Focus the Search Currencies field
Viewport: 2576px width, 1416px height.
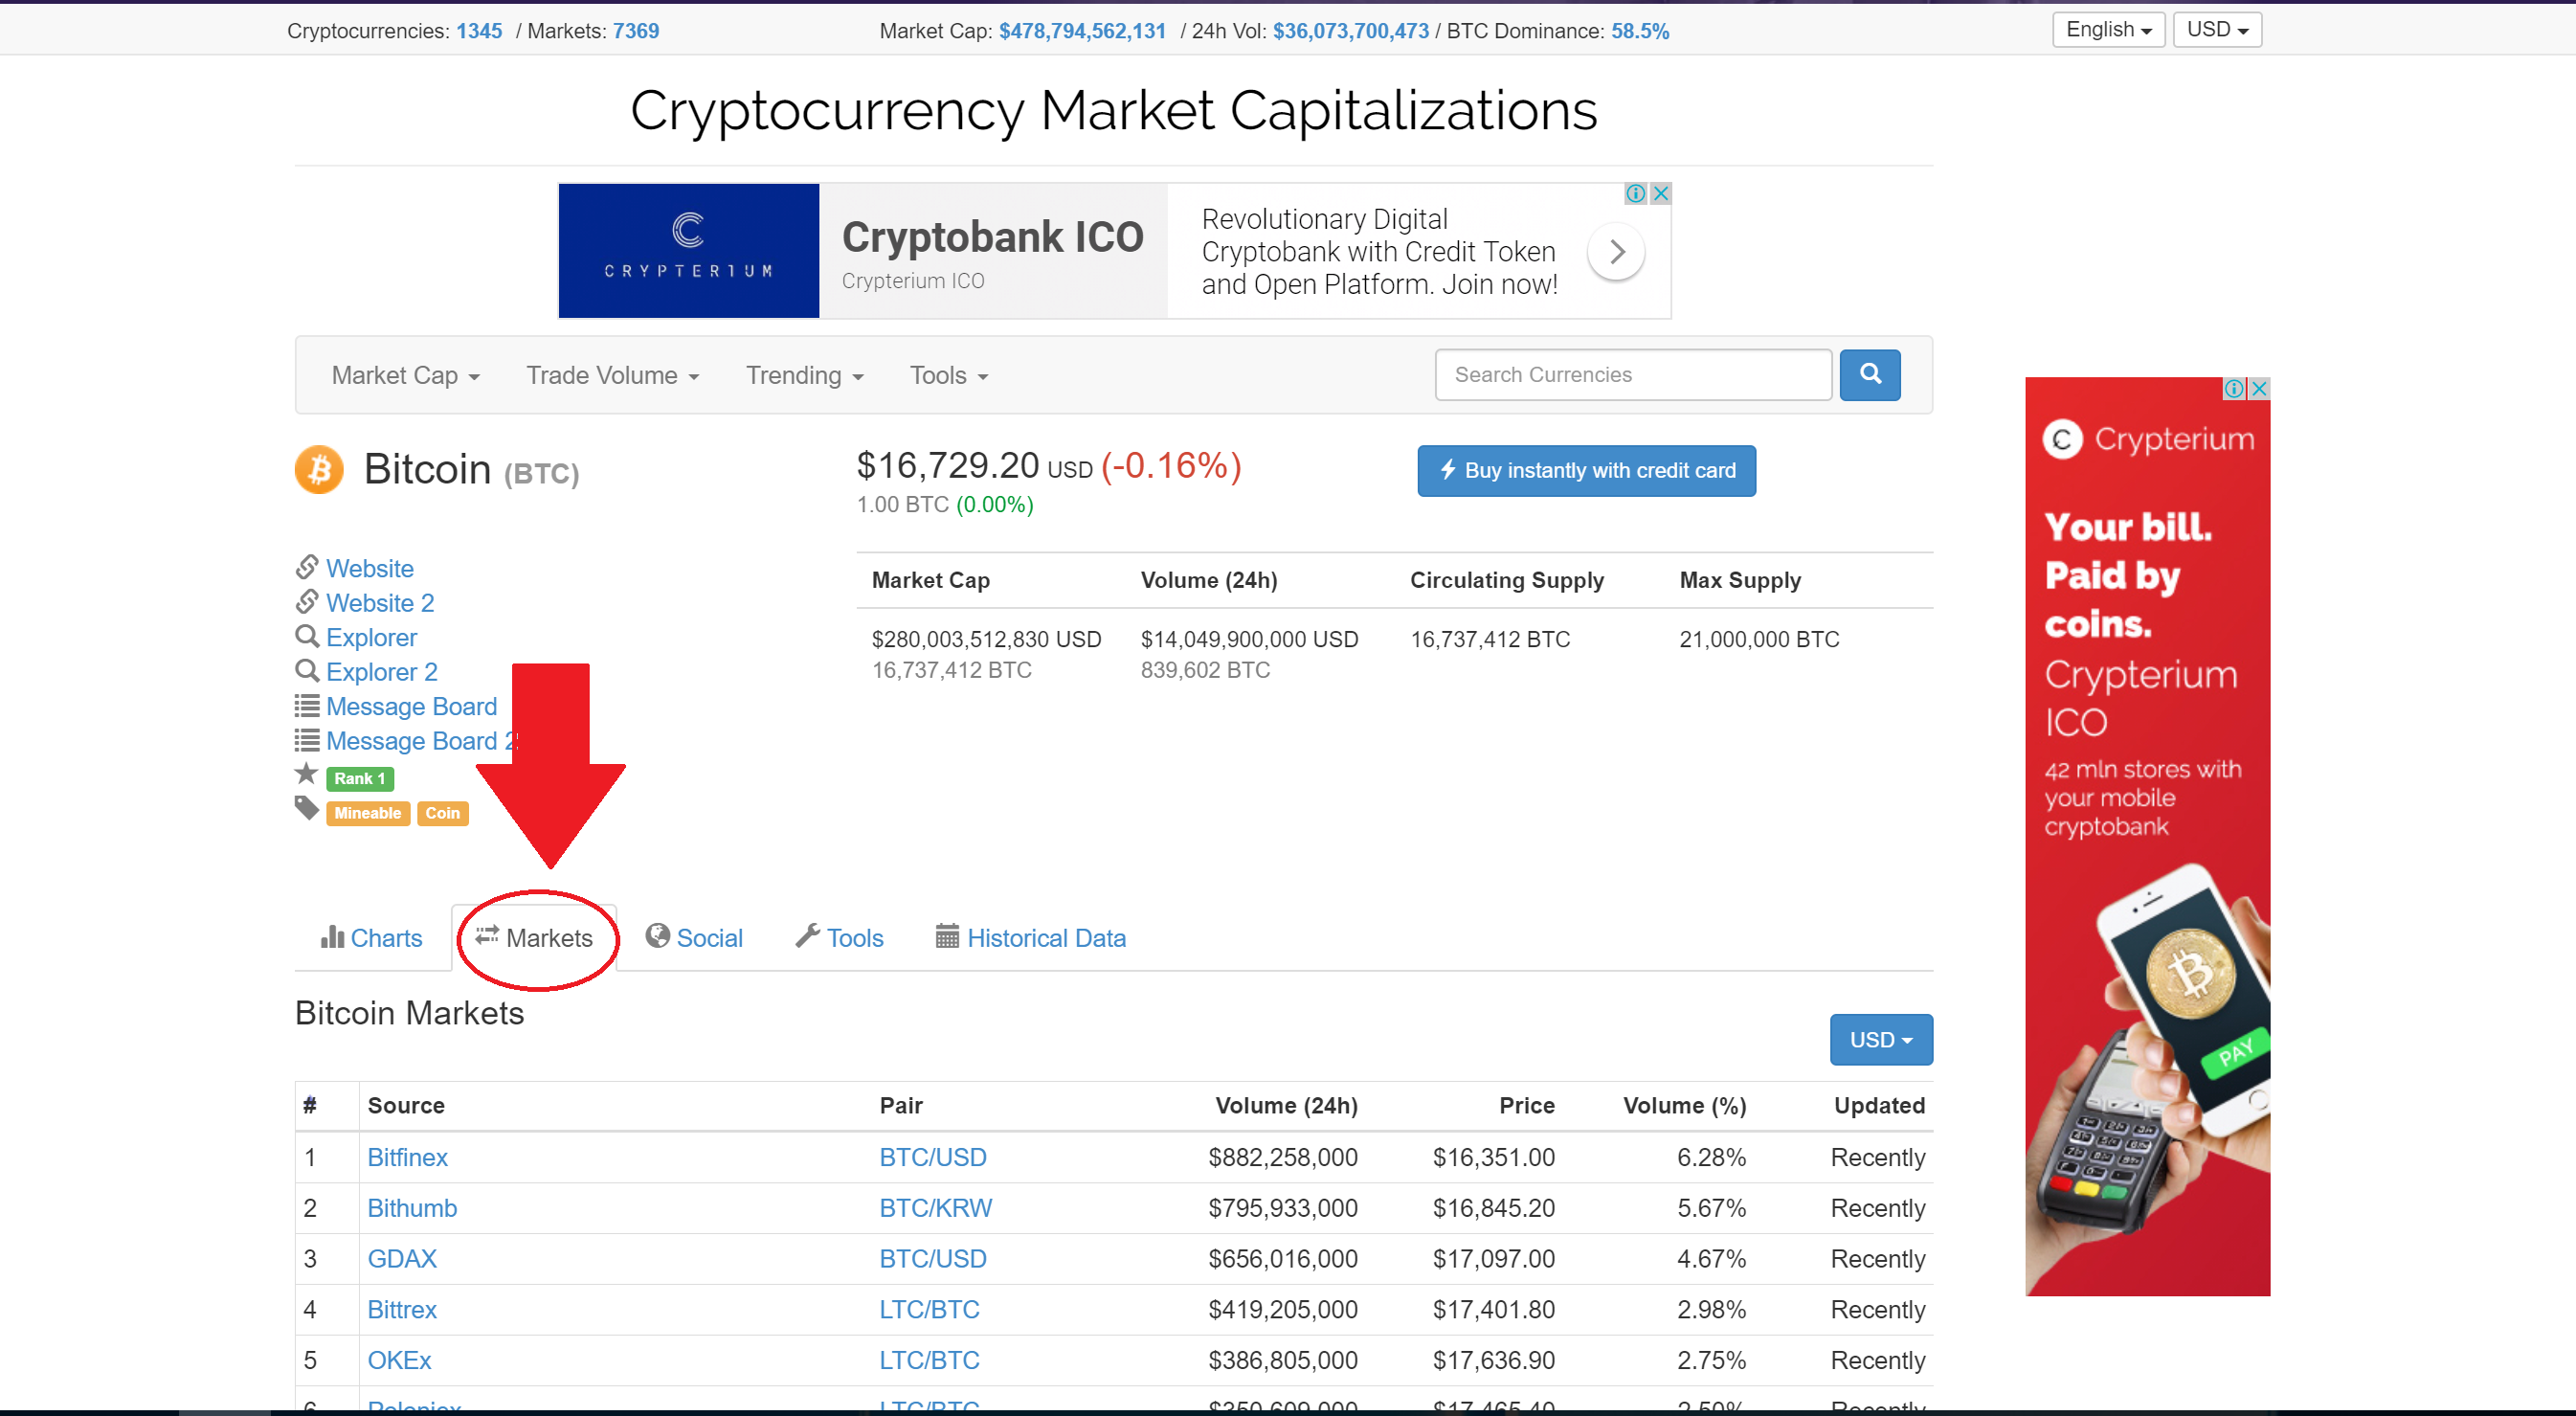pyautogui.click(x=1633, y=375)
